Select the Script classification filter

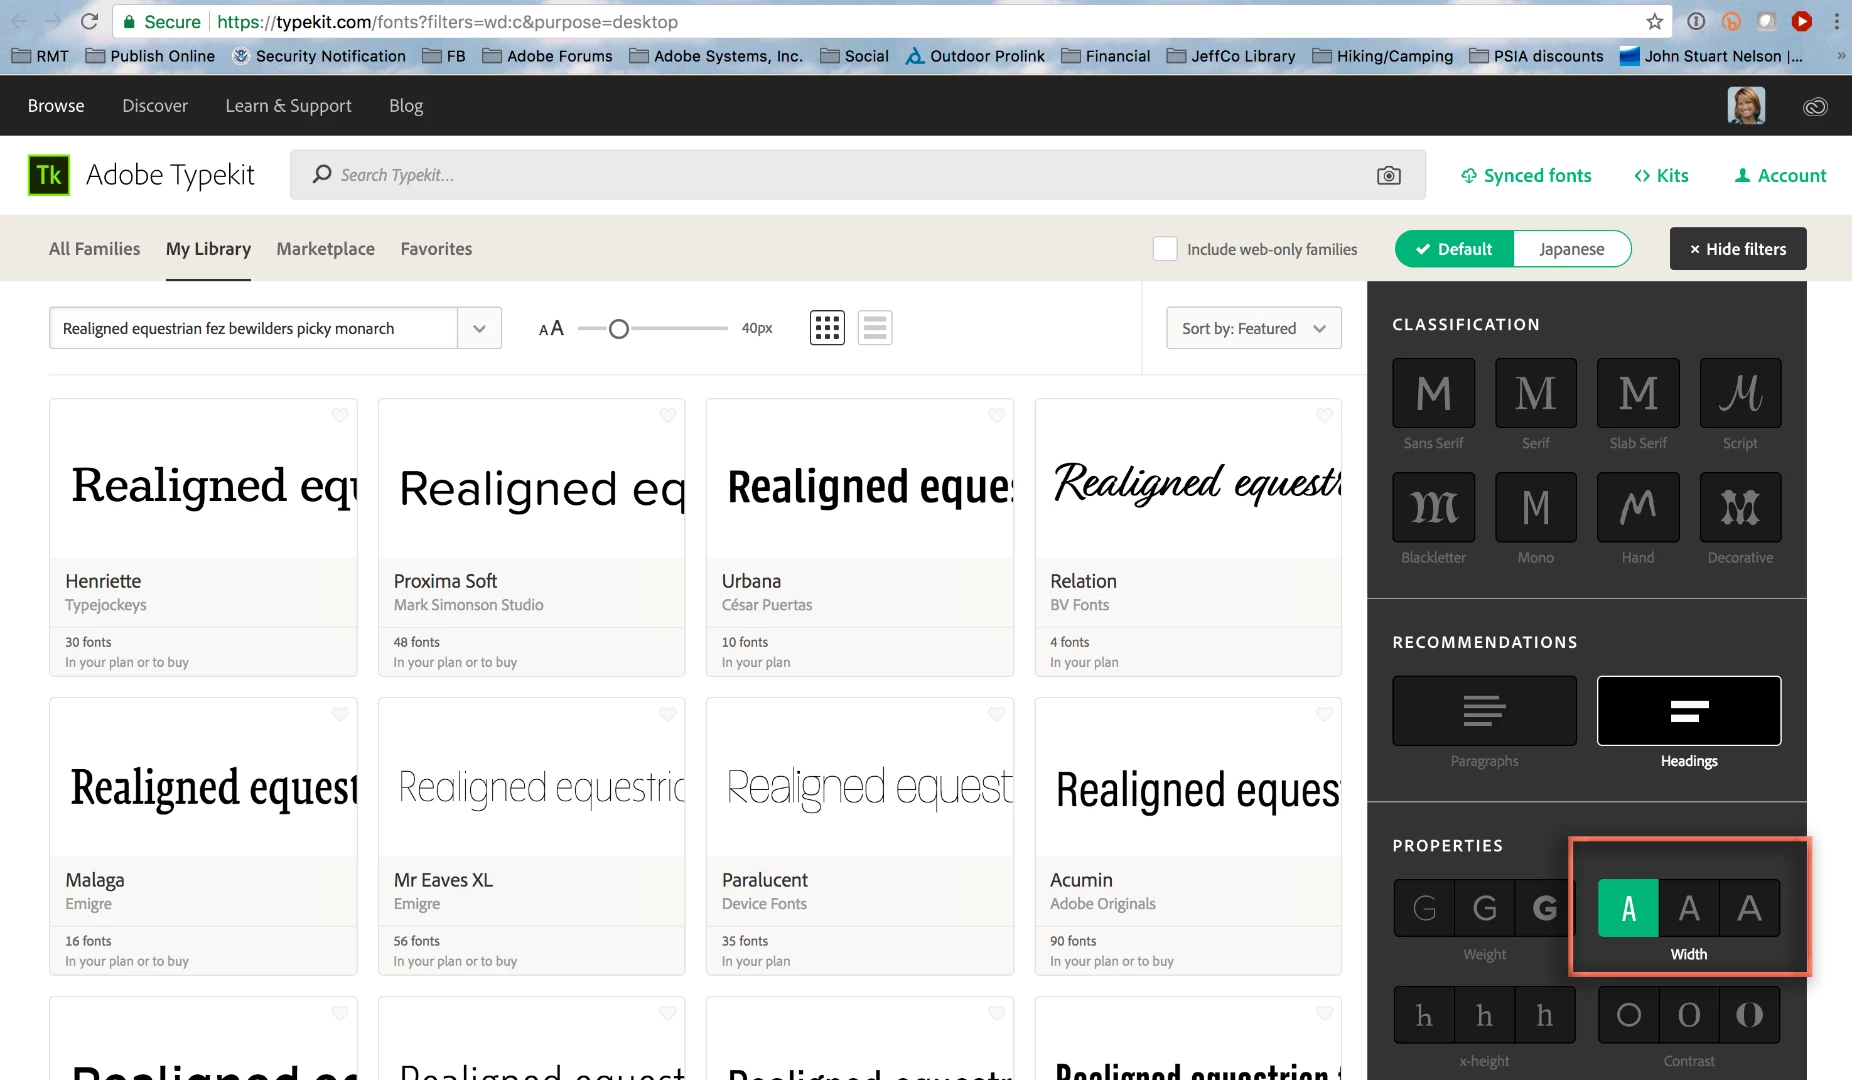pyautogui.click(x=1740, y=393)
